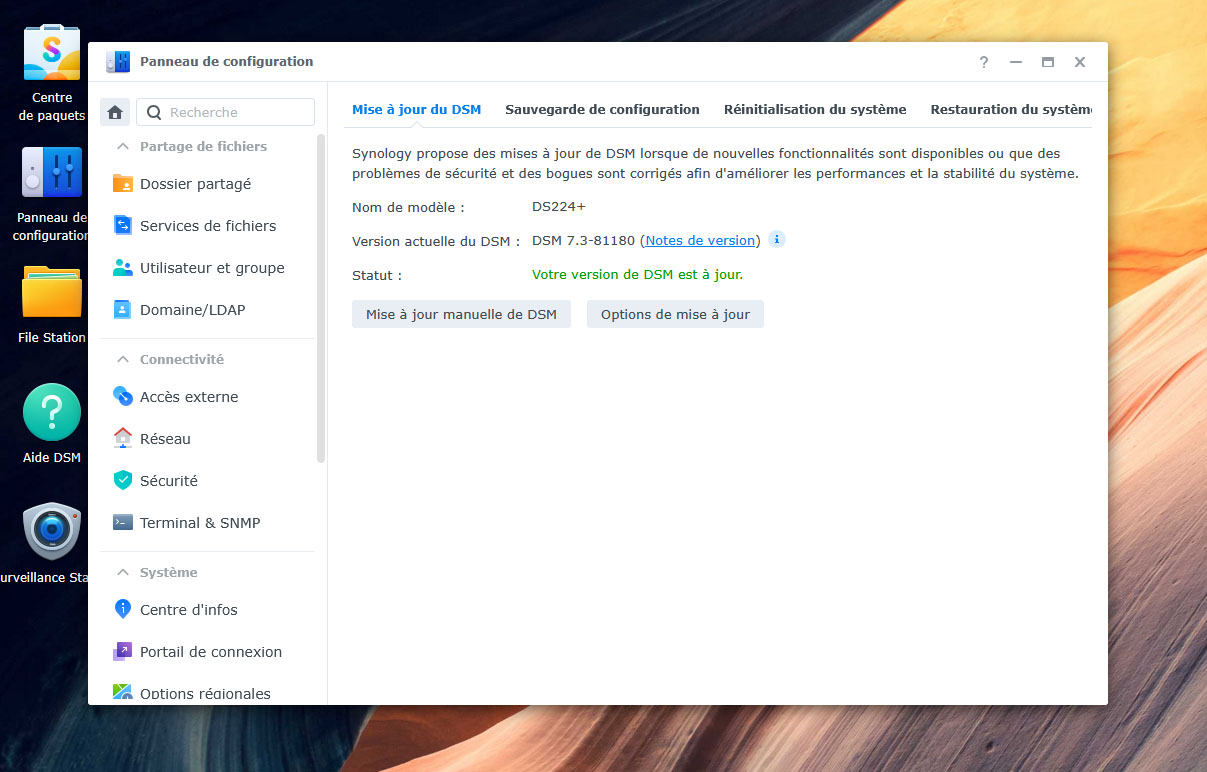The width and height of the screenshot is (1207, 772).
Task: Click the sidebar vertical scrollbar
Action: (321, 300)
